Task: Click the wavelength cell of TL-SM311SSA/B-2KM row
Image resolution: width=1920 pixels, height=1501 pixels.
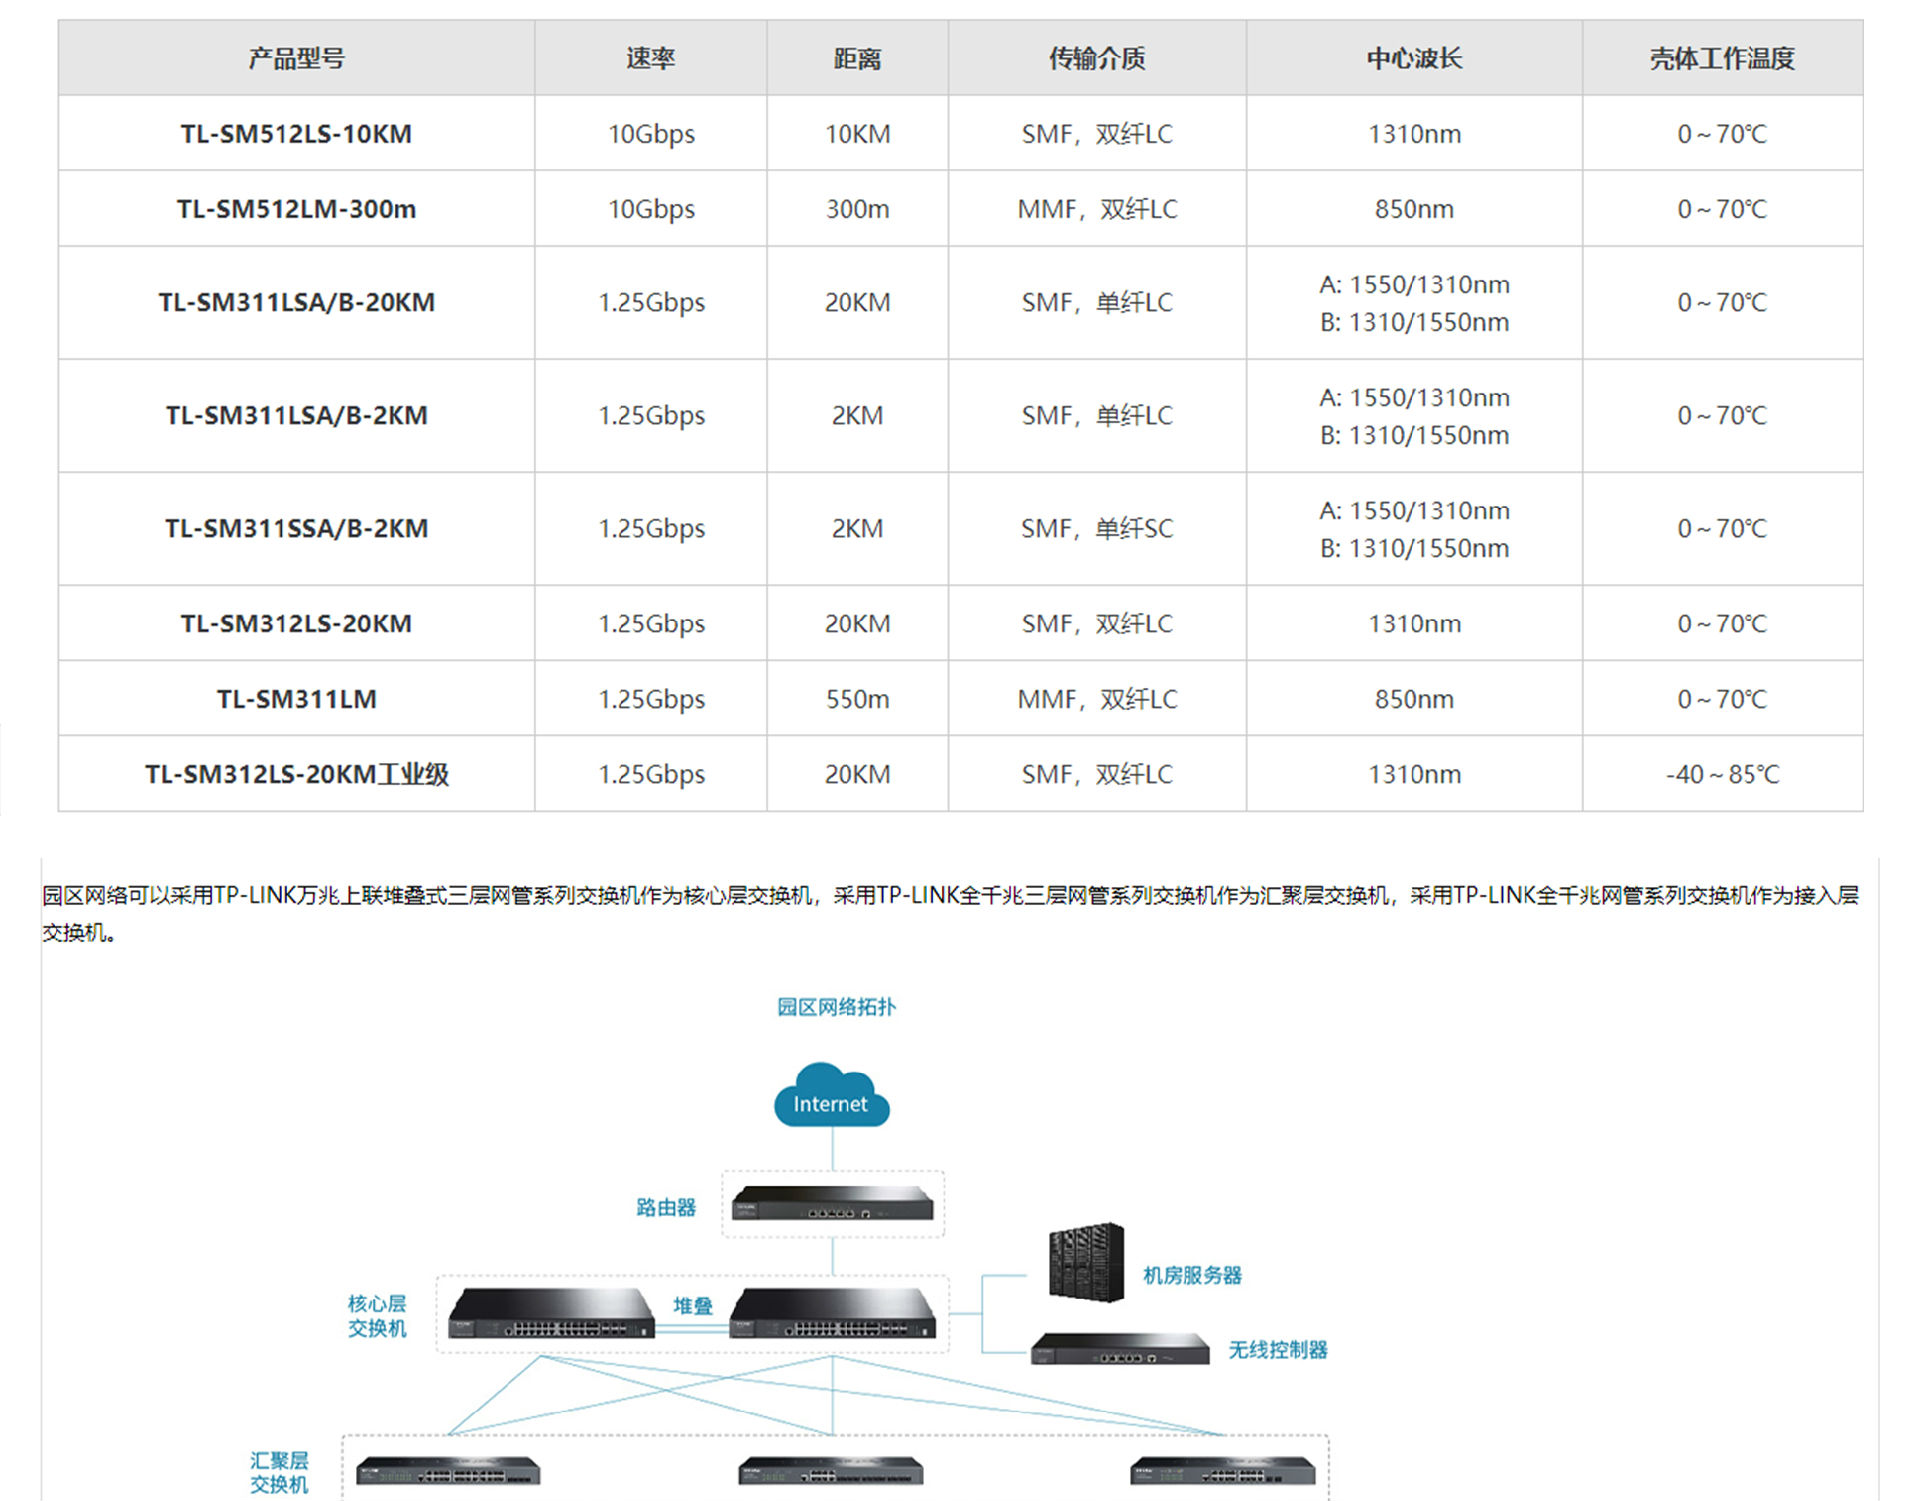Action: click(x=1414, y=528)
